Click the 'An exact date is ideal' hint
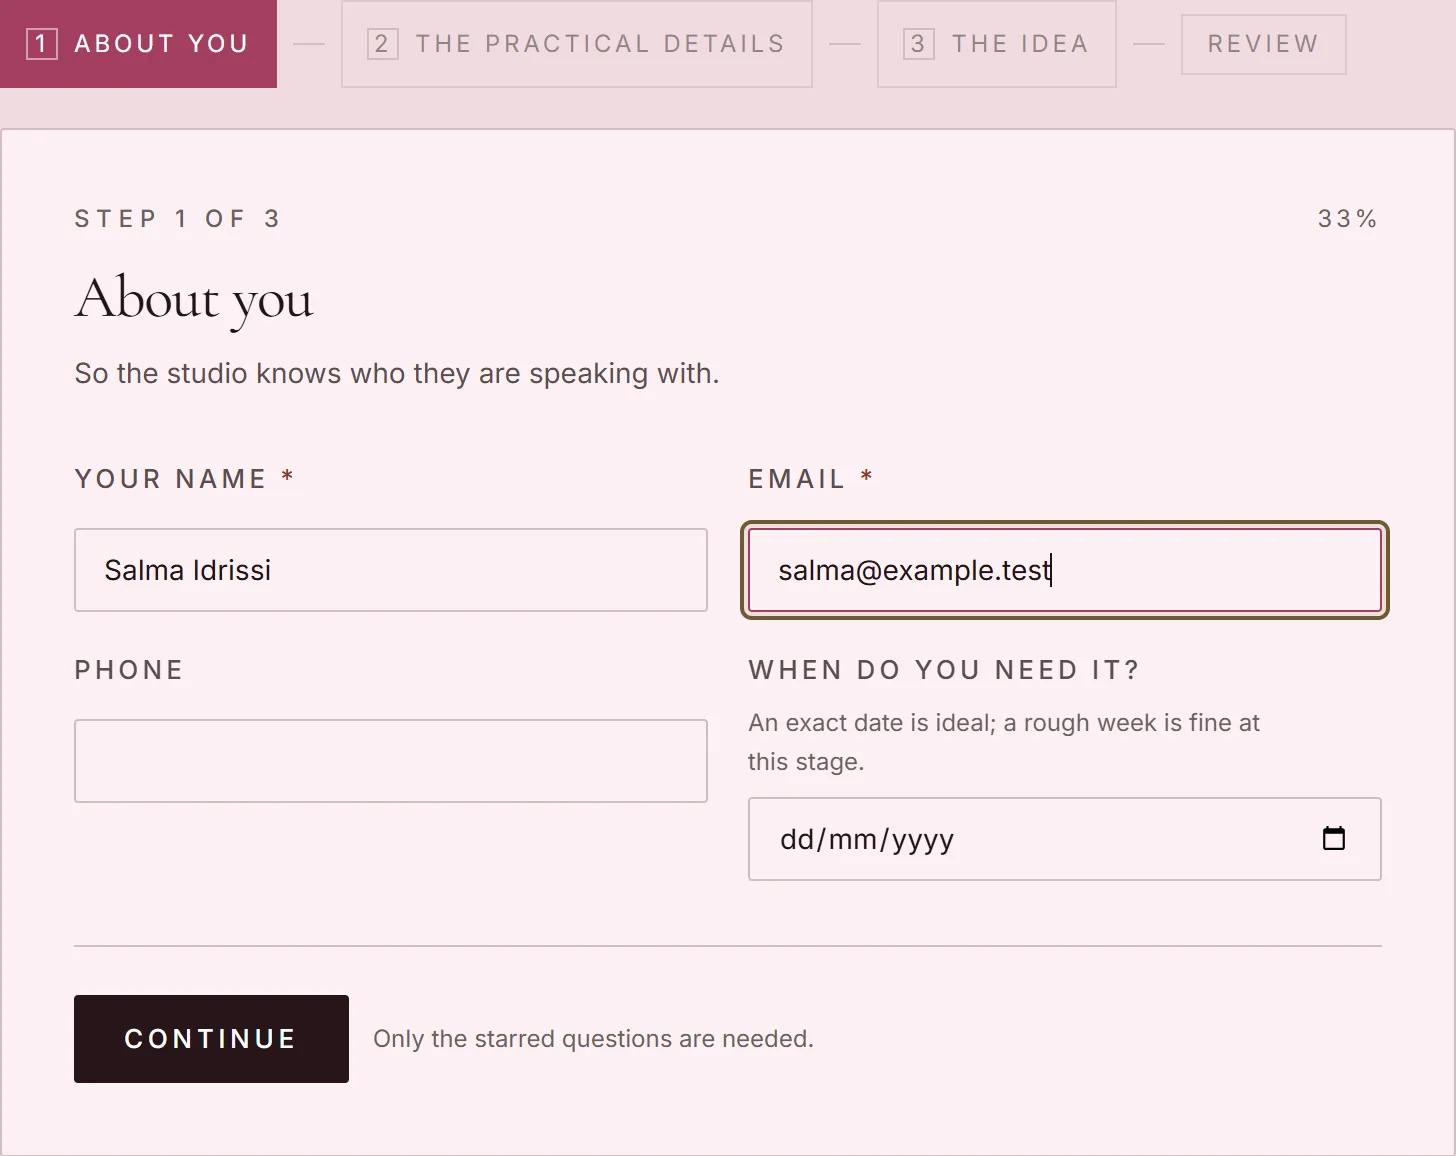 (1003, 742)
